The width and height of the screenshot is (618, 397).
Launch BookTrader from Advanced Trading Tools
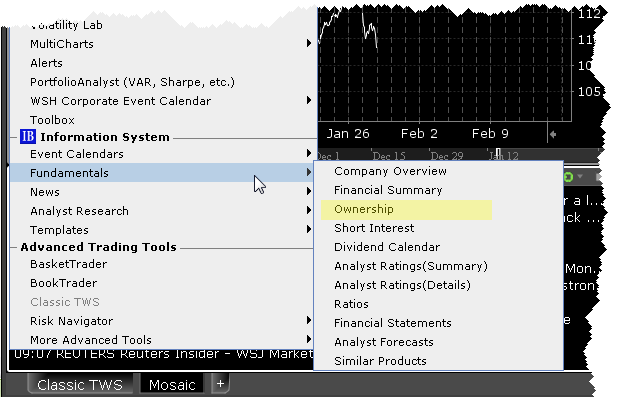pos(63,283)
